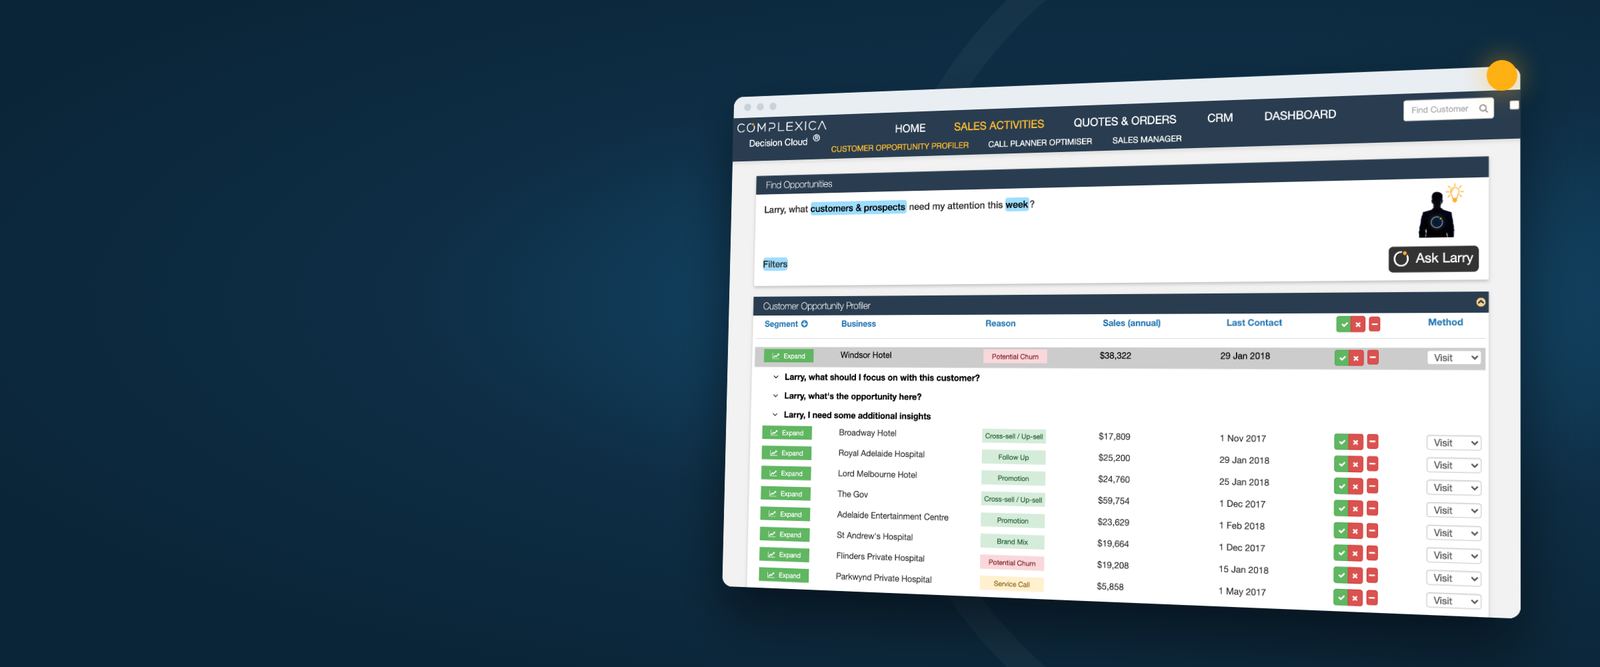
Task: Expand 'Larry, what's the opportunity here?' question
Action: 848,397
